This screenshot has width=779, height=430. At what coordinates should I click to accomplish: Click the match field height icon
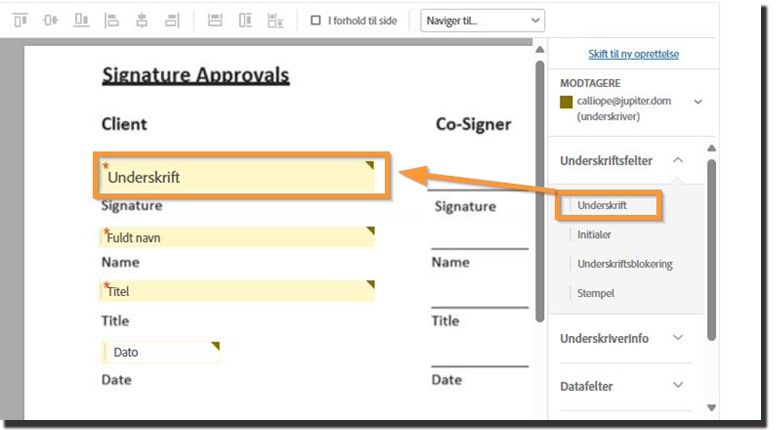[245, 20]
